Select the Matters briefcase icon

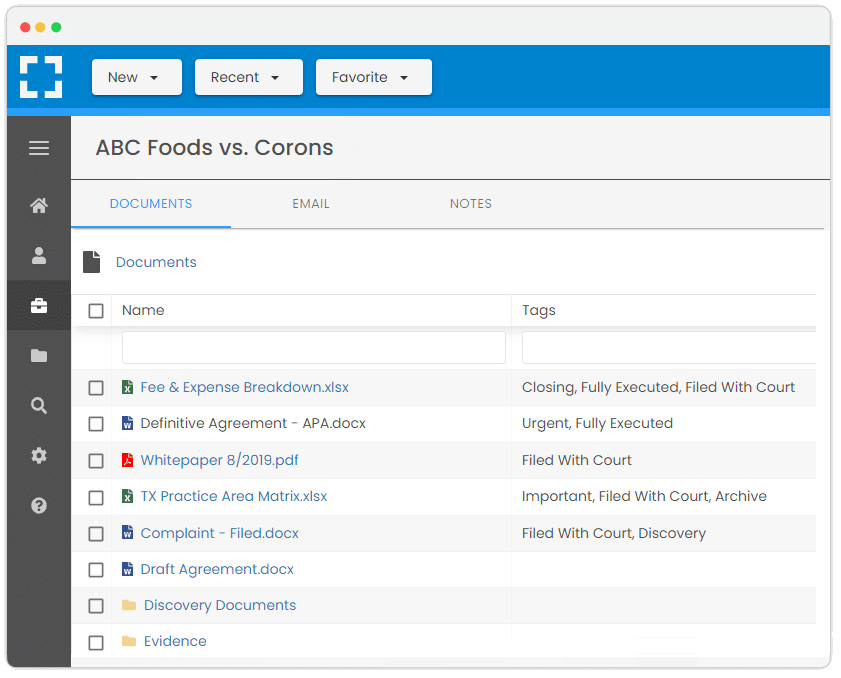[39, 306]
